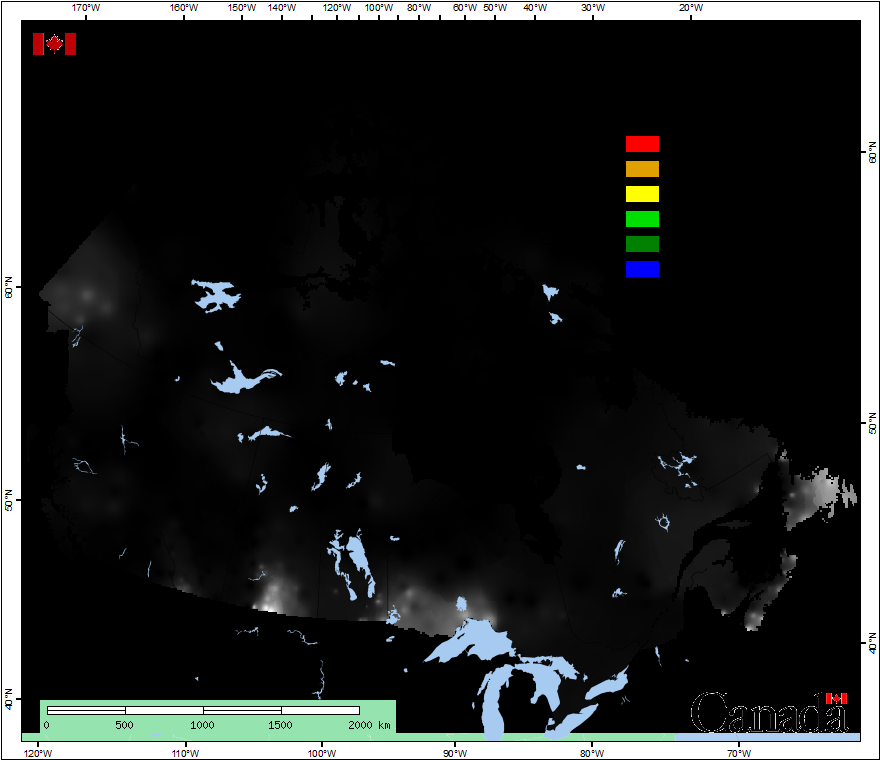Image resolution: width=880 pixels, height=760 pixels.
Task: Click the 70°W label on bottom axis
Action: [739, 753]
